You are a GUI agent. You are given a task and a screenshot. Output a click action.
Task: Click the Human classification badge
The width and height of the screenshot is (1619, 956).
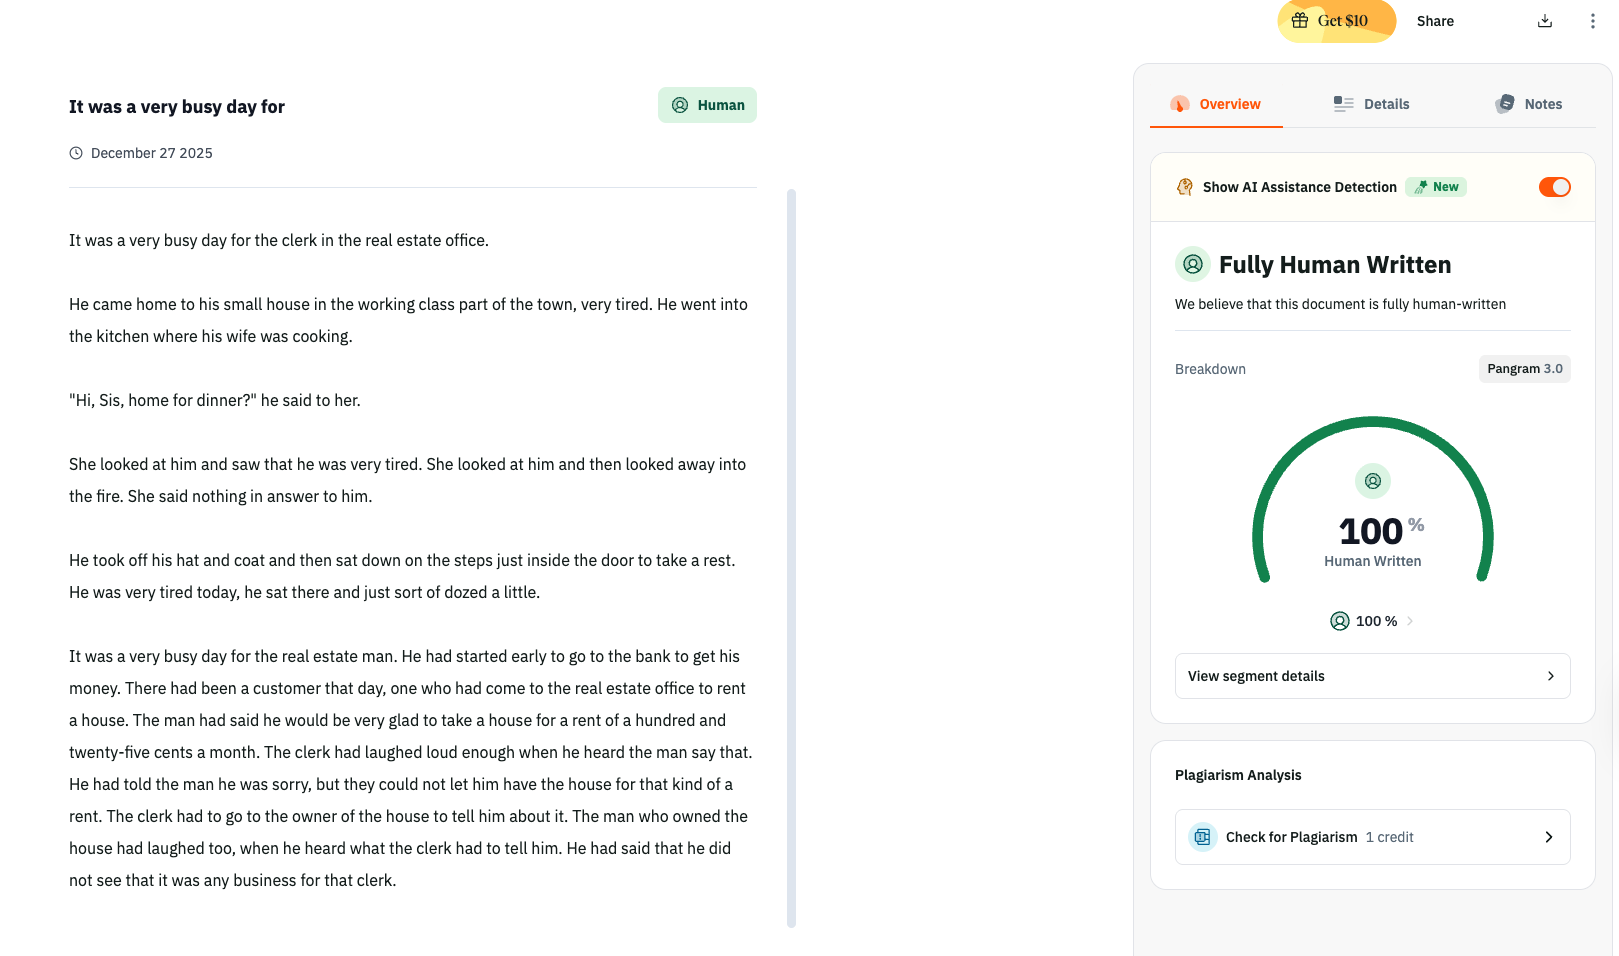[707, 105]
